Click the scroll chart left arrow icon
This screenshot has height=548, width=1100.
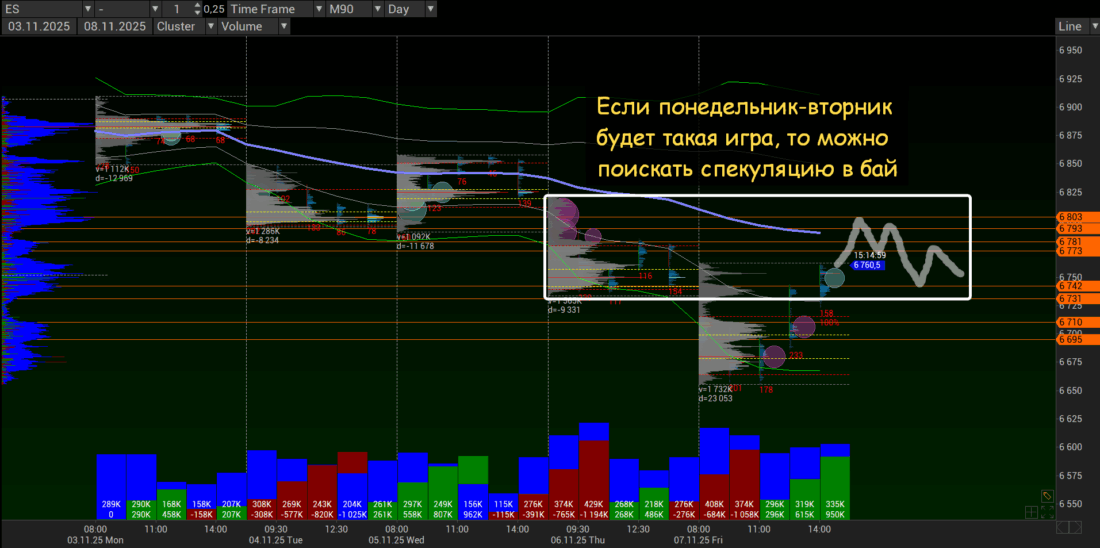(x=1063, y=527)
